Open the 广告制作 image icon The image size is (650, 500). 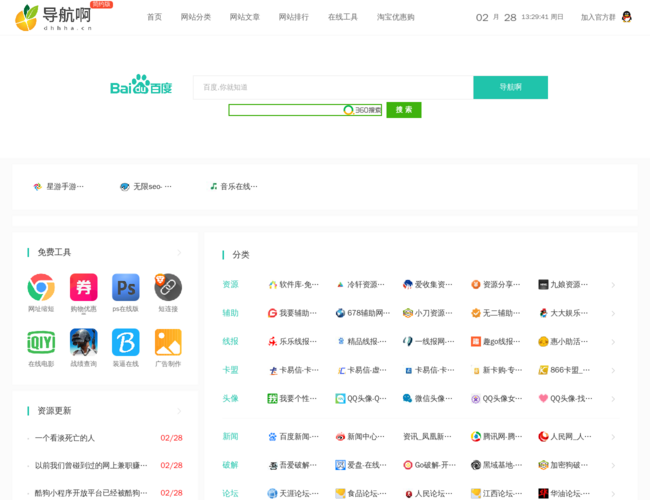pyautogui.click(x=168, y=342)
